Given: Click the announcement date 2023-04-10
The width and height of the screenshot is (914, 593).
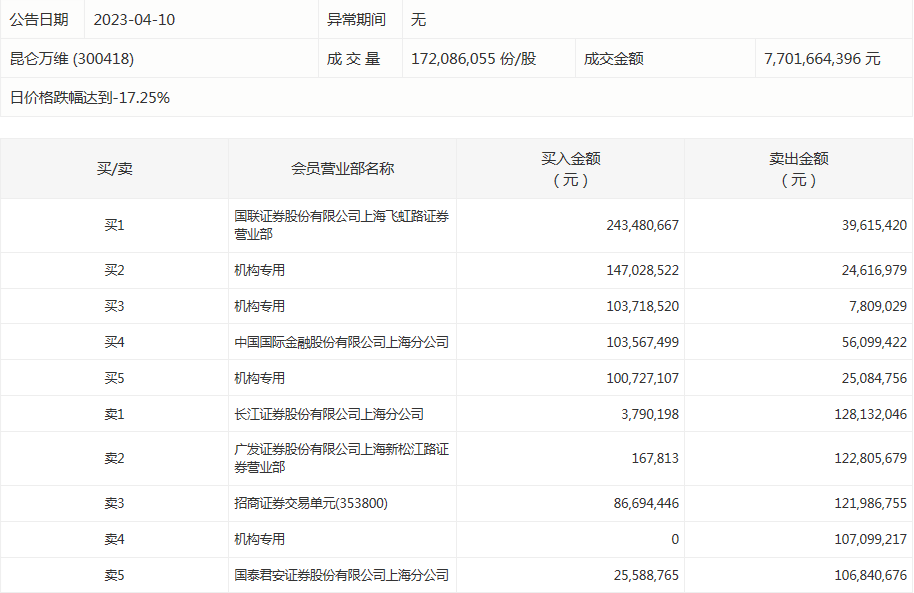Looking at the screenshot, I should point(134,19).
